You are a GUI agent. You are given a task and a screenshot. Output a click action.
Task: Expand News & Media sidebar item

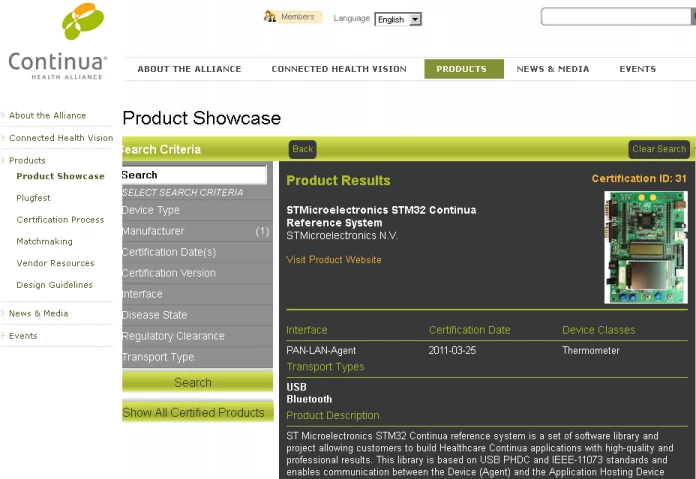[x=39, y=313]
